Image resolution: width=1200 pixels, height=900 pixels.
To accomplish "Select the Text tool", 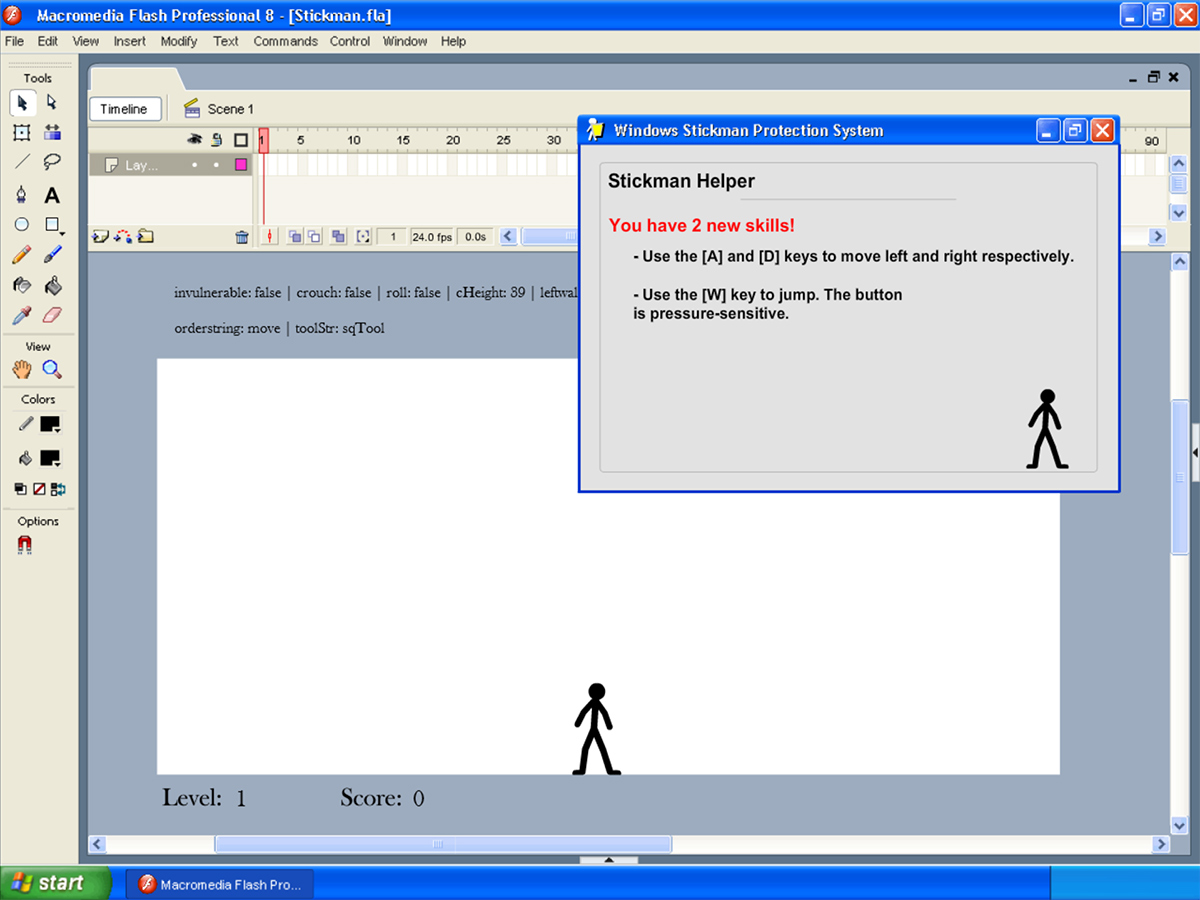I will (x=52, y=195).
